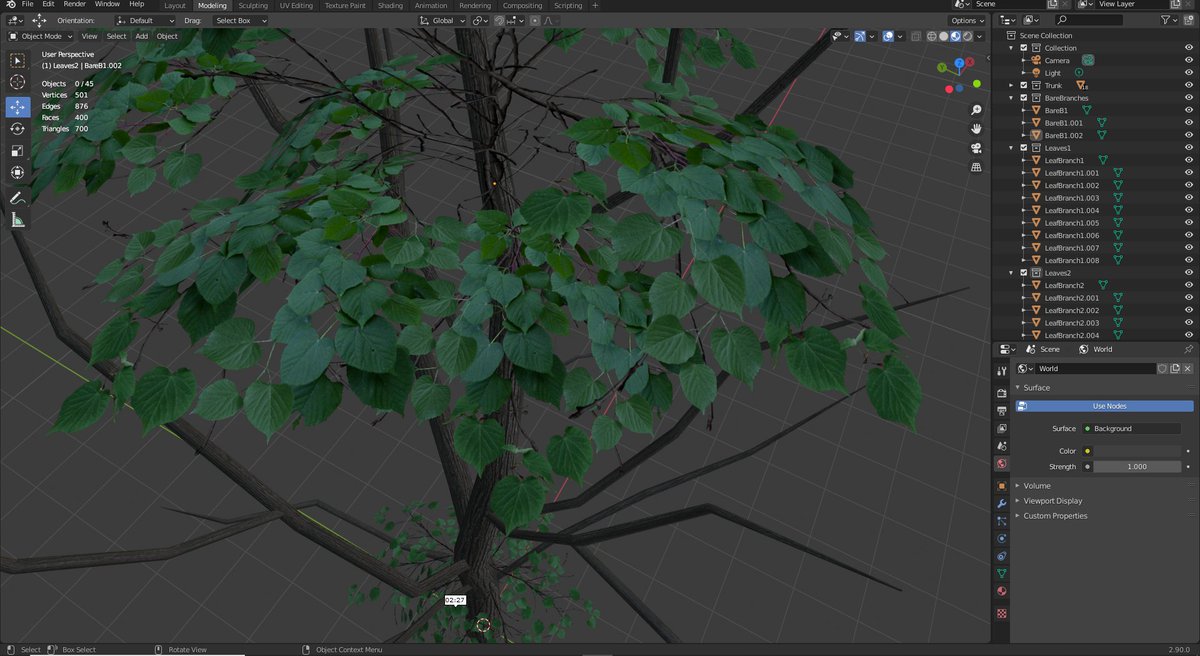Toggle X-ray mode in viewport header
This screenshot has width=1200, height=656.
(916, 36)
